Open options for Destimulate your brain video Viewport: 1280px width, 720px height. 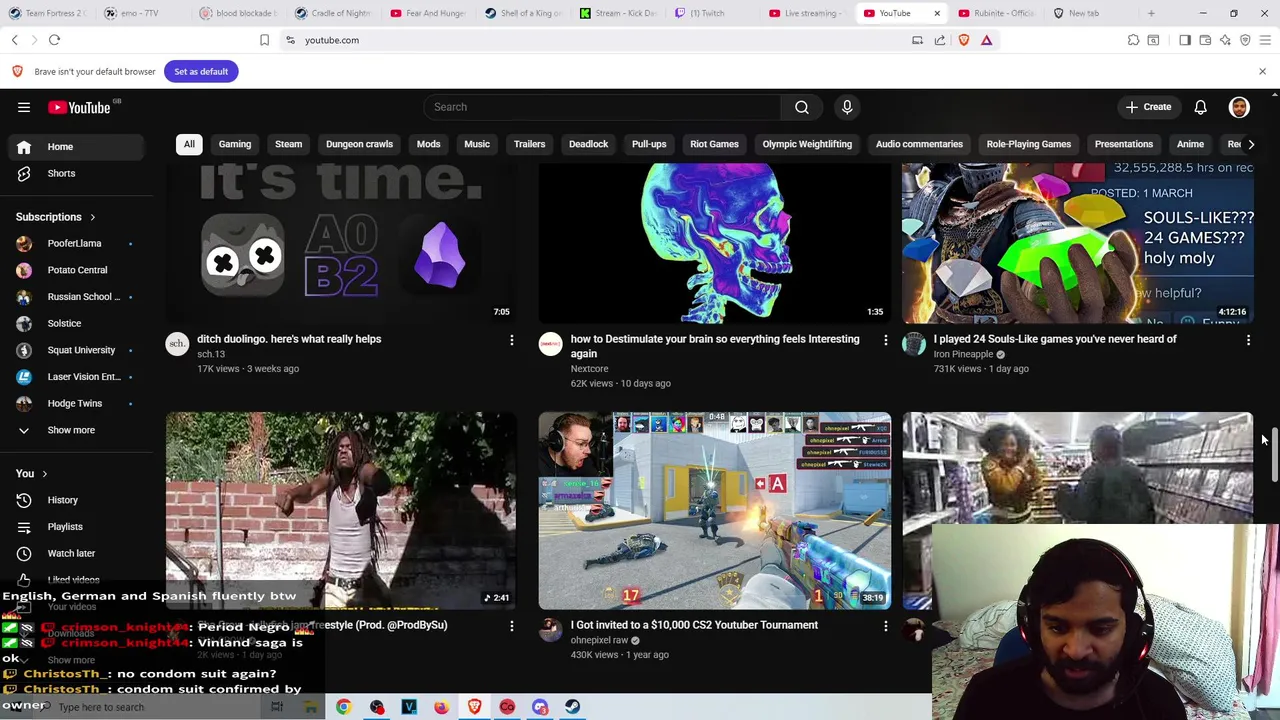(x=885, y=341)
